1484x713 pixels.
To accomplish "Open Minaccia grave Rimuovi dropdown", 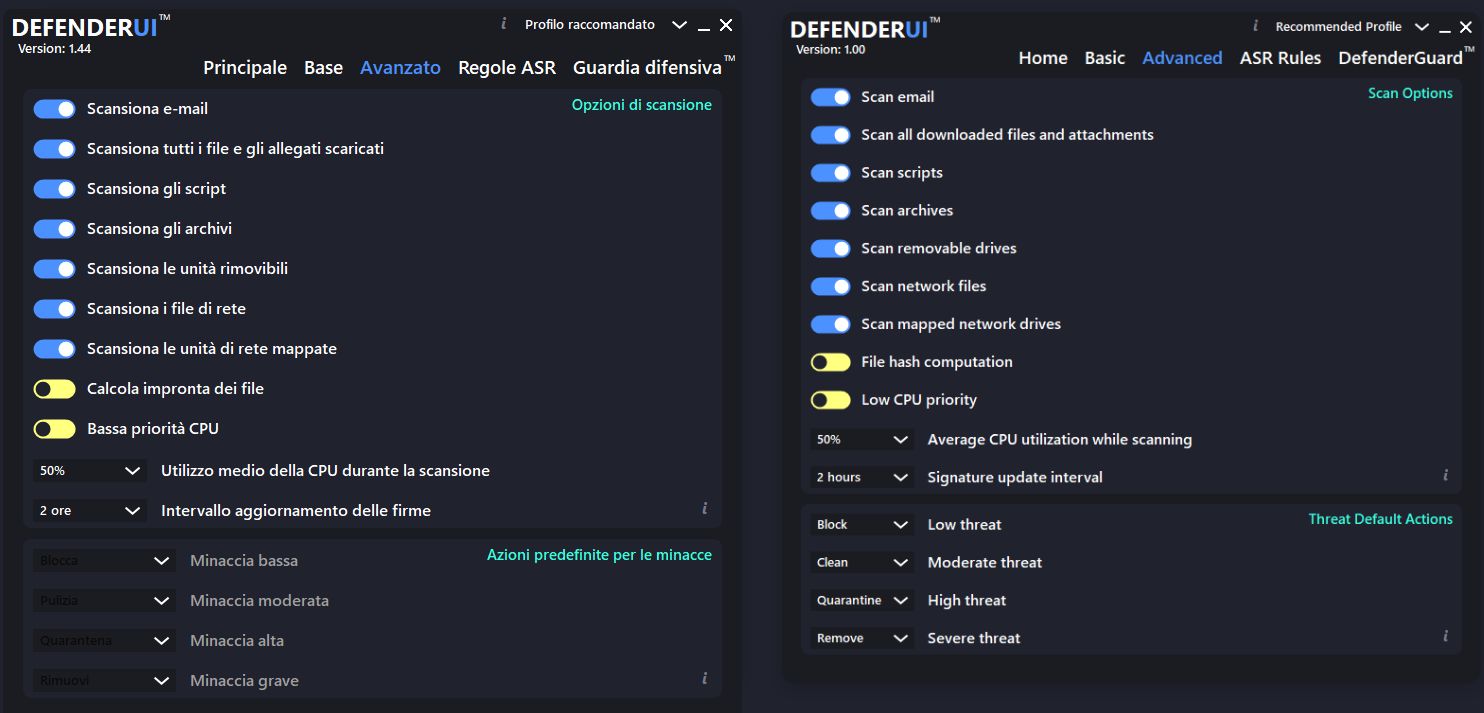I will (104, 680).
